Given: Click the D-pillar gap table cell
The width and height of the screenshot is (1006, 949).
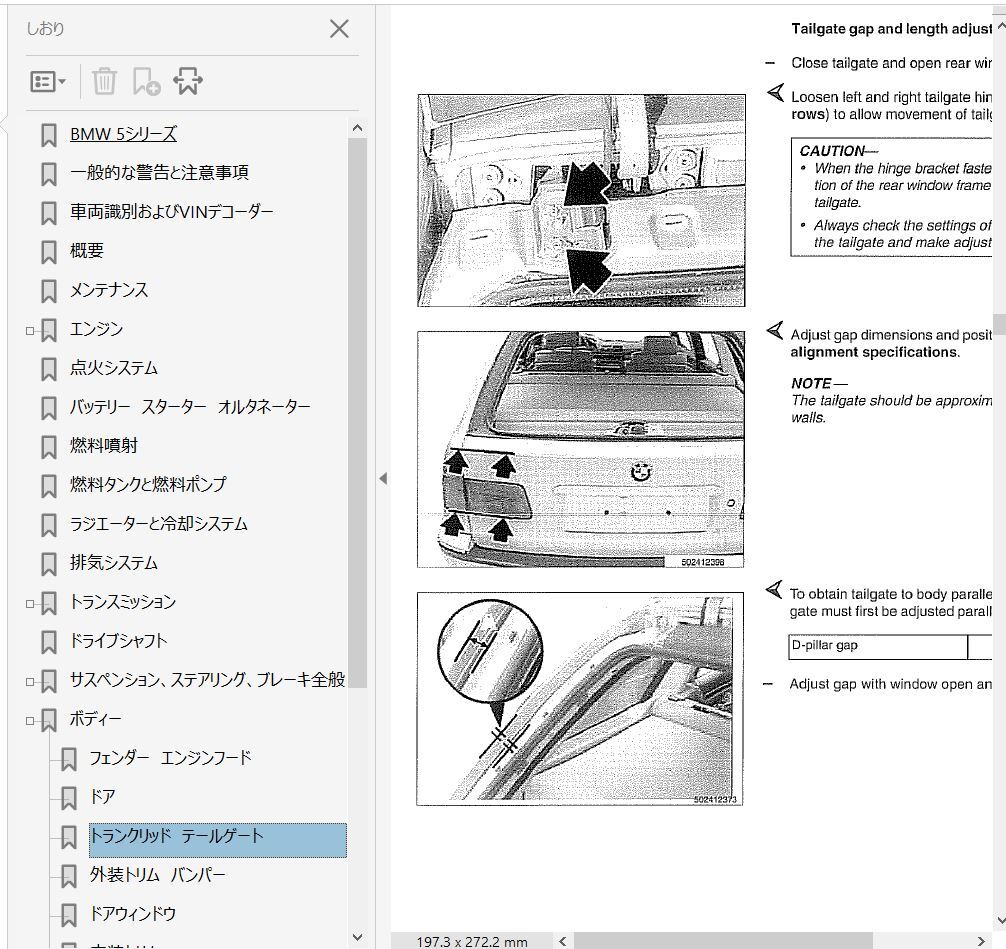Looking at the screenshot, I should (878, 647).
